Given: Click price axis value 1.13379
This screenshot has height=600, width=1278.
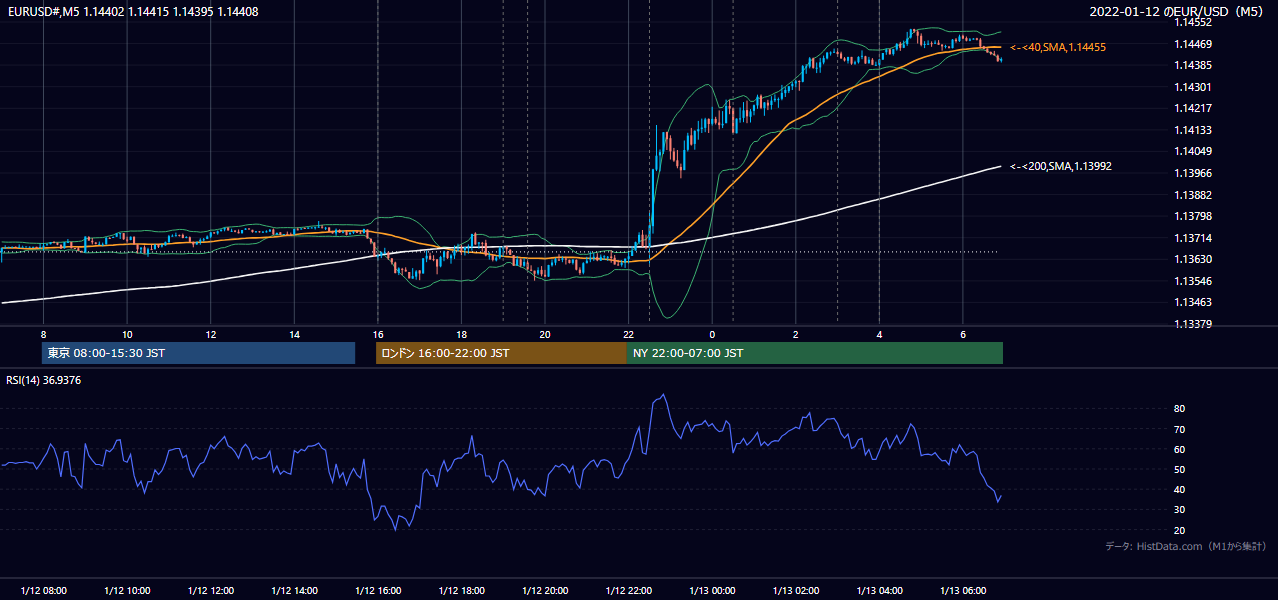Looking at the screenshot, I should tap(1193, 324).
